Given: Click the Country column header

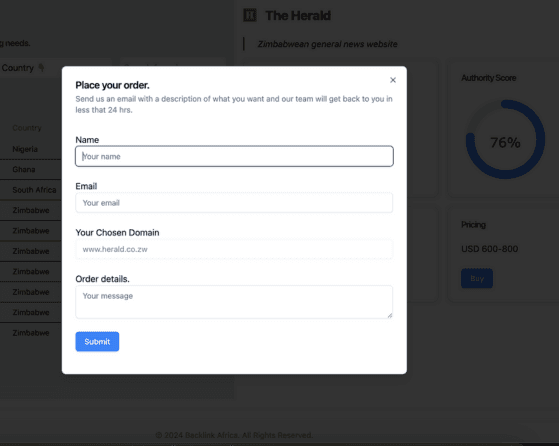Looking at the screenshot, I should 27,128.
